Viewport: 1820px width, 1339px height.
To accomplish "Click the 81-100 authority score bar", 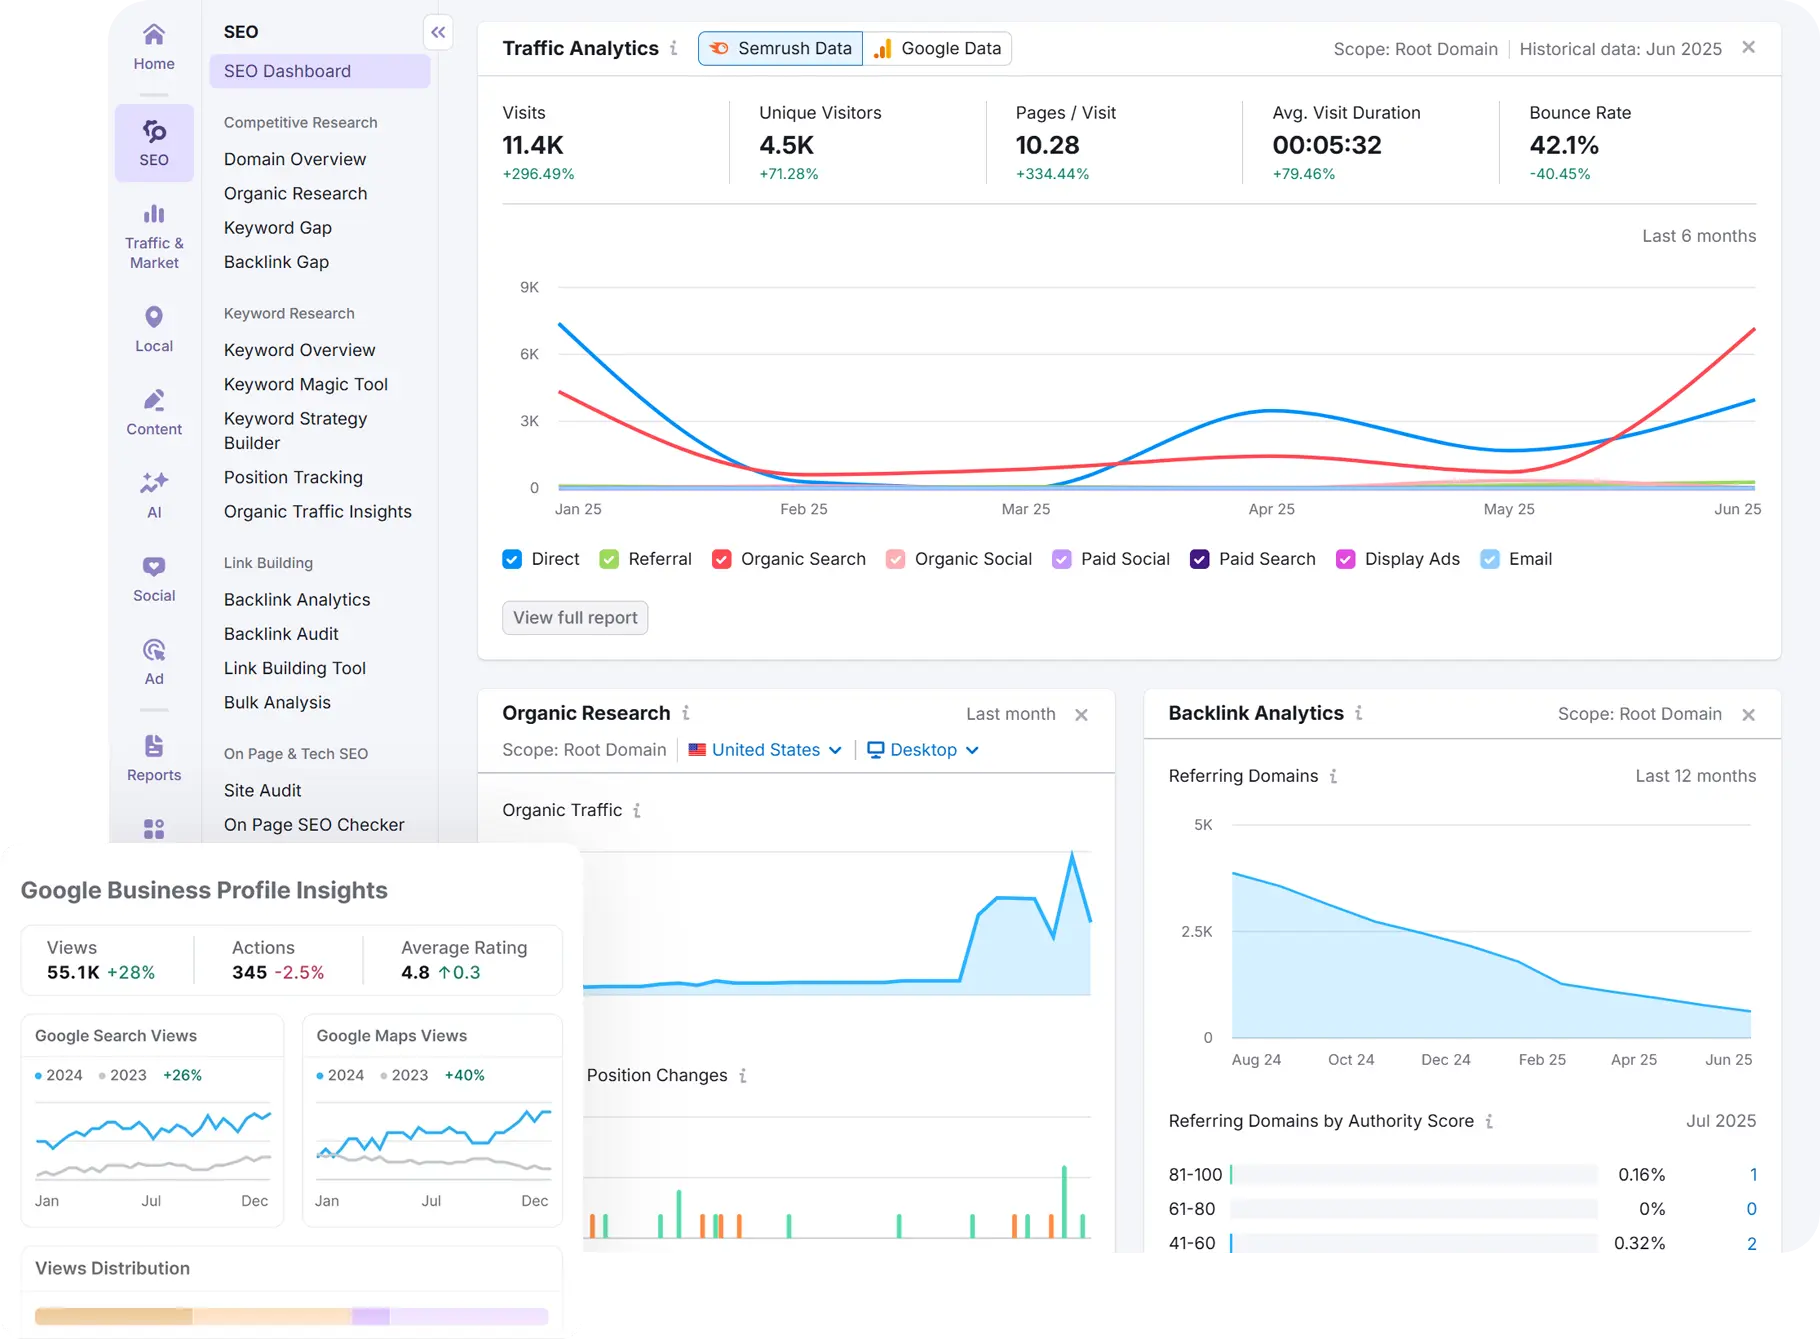I will [x=1414, y=1175].
